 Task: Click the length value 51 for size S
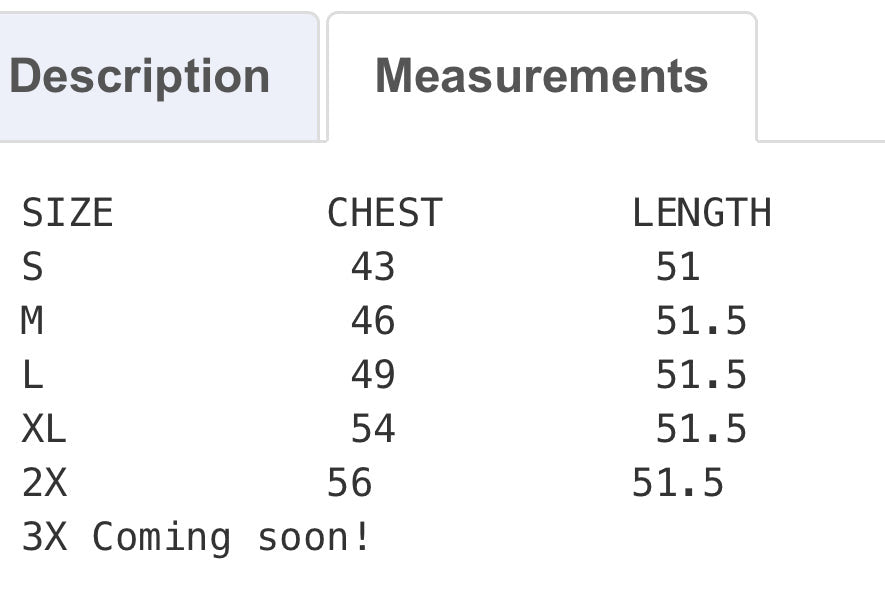(x=678, y=267)
